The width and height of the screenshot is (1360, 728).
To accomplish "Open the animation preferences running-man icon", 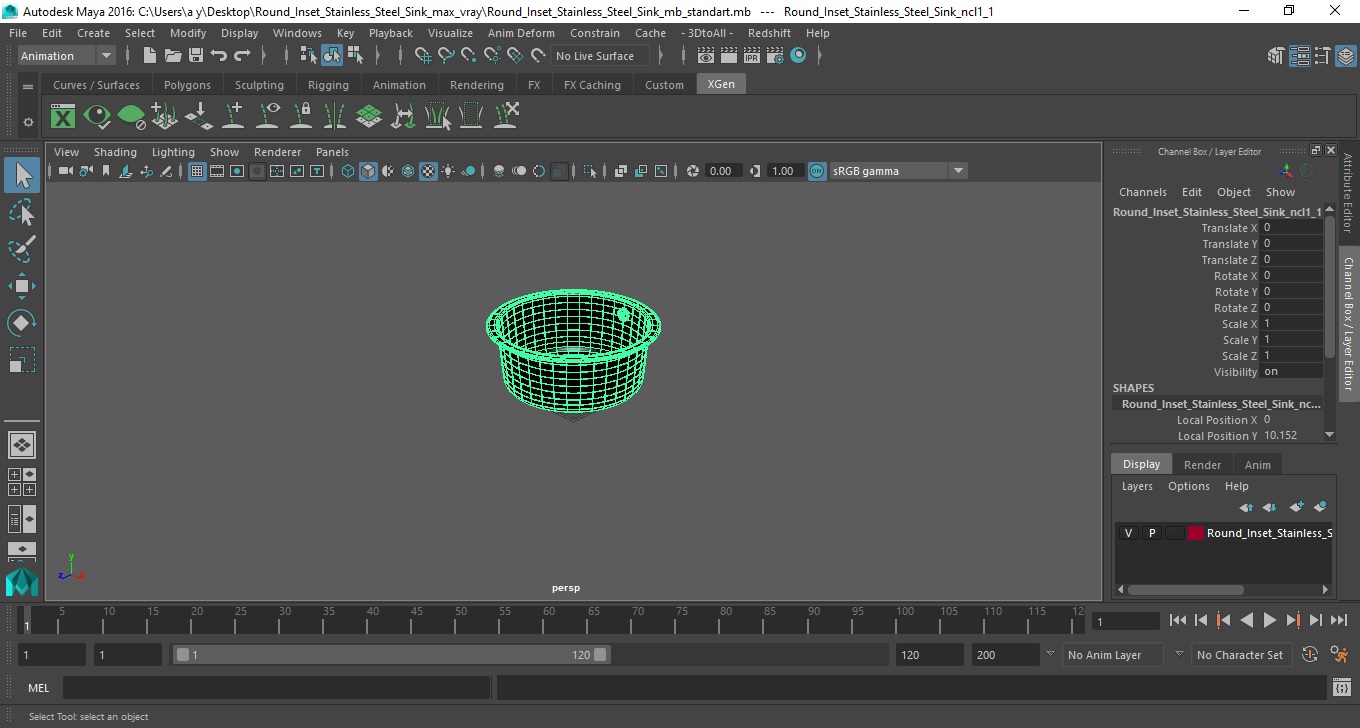I will pos(1340,655).
